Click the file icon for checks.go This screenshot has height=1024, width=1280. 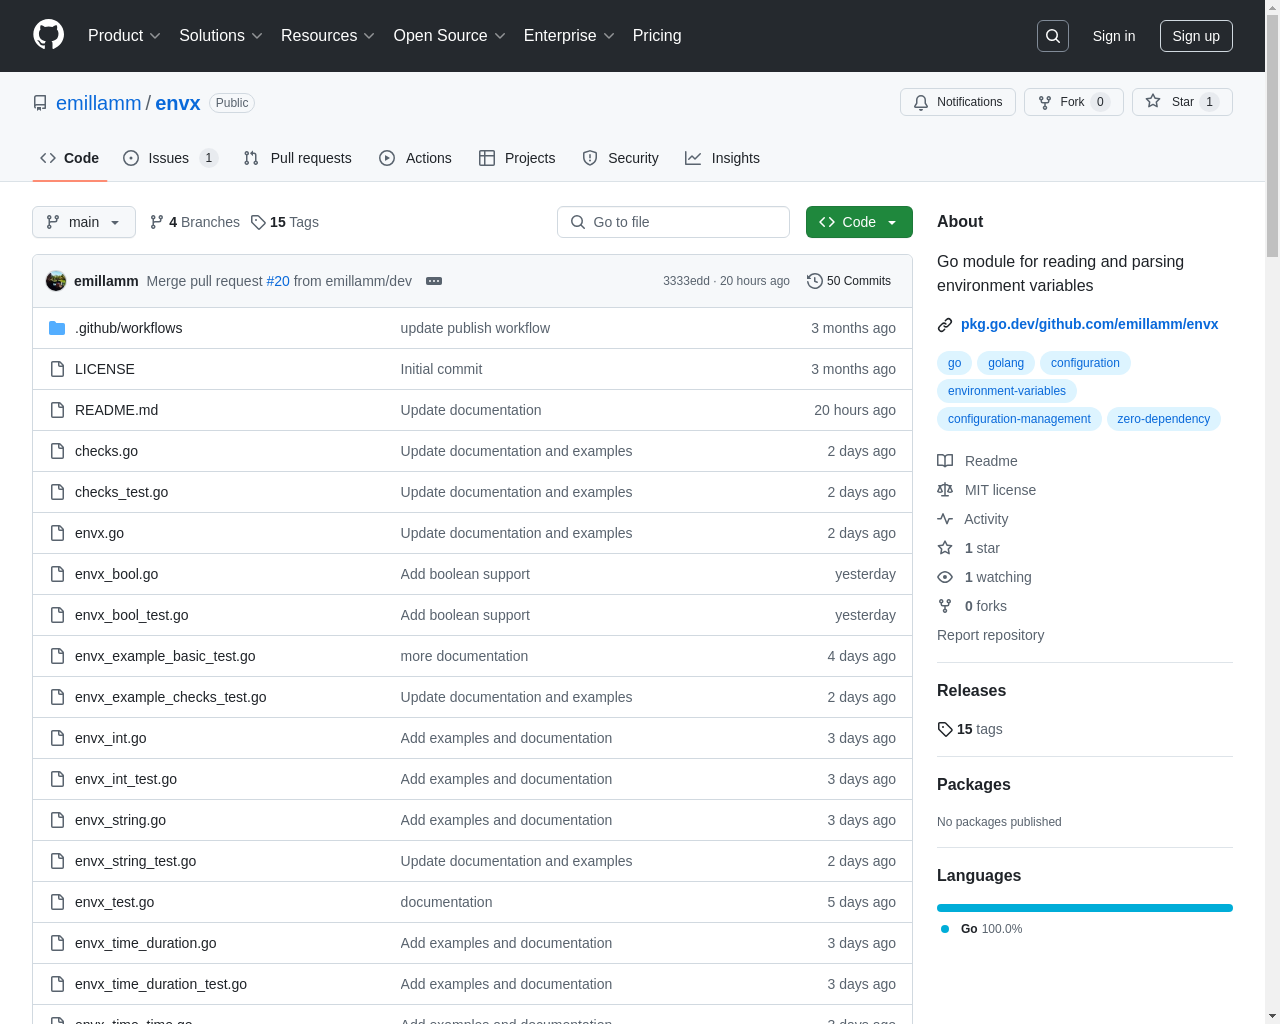pos(57,451)
